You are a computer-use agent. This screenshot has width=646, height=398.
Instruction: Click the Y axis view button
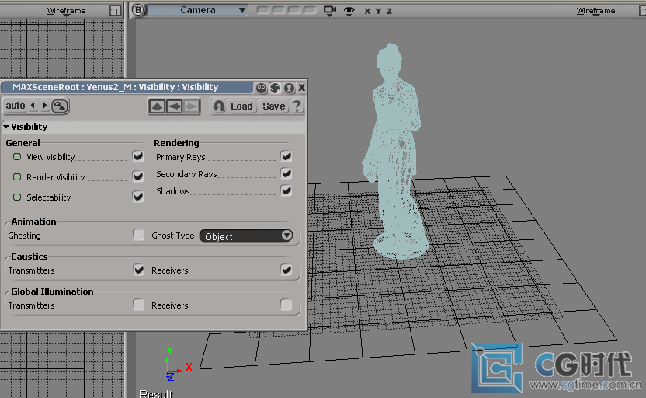[378, 11]
